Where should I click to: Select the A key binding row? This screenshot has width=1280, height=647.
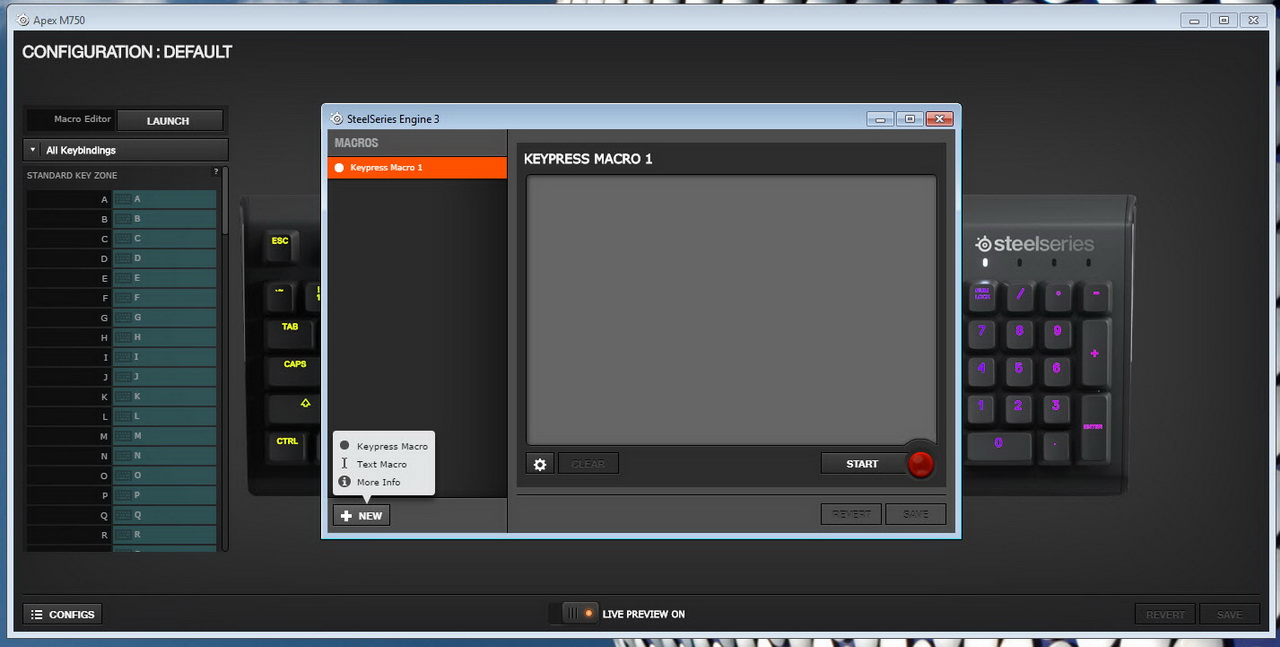tap(121, 199)
